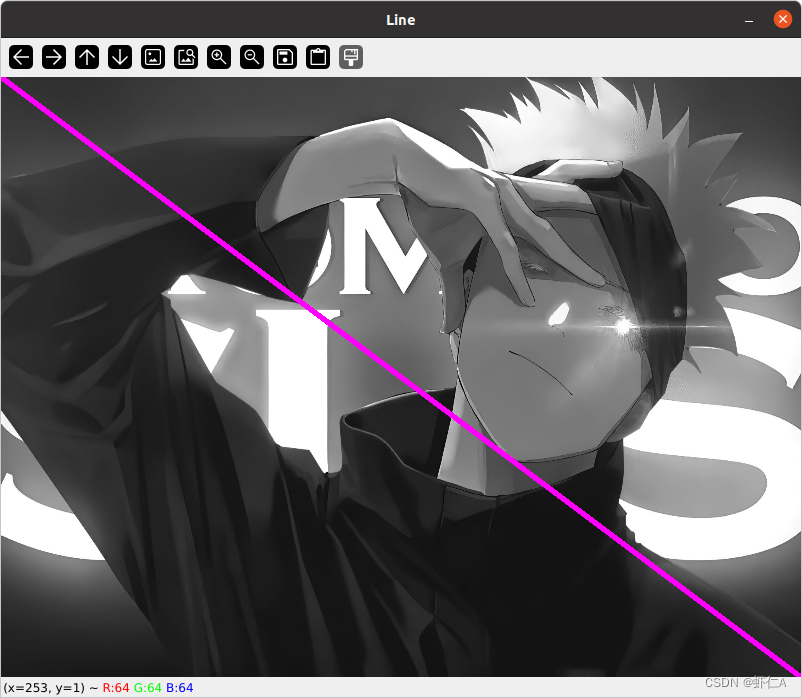Zoom in with the plus magnifier
This screenshot has width=802, height=698.
point(219,57)
